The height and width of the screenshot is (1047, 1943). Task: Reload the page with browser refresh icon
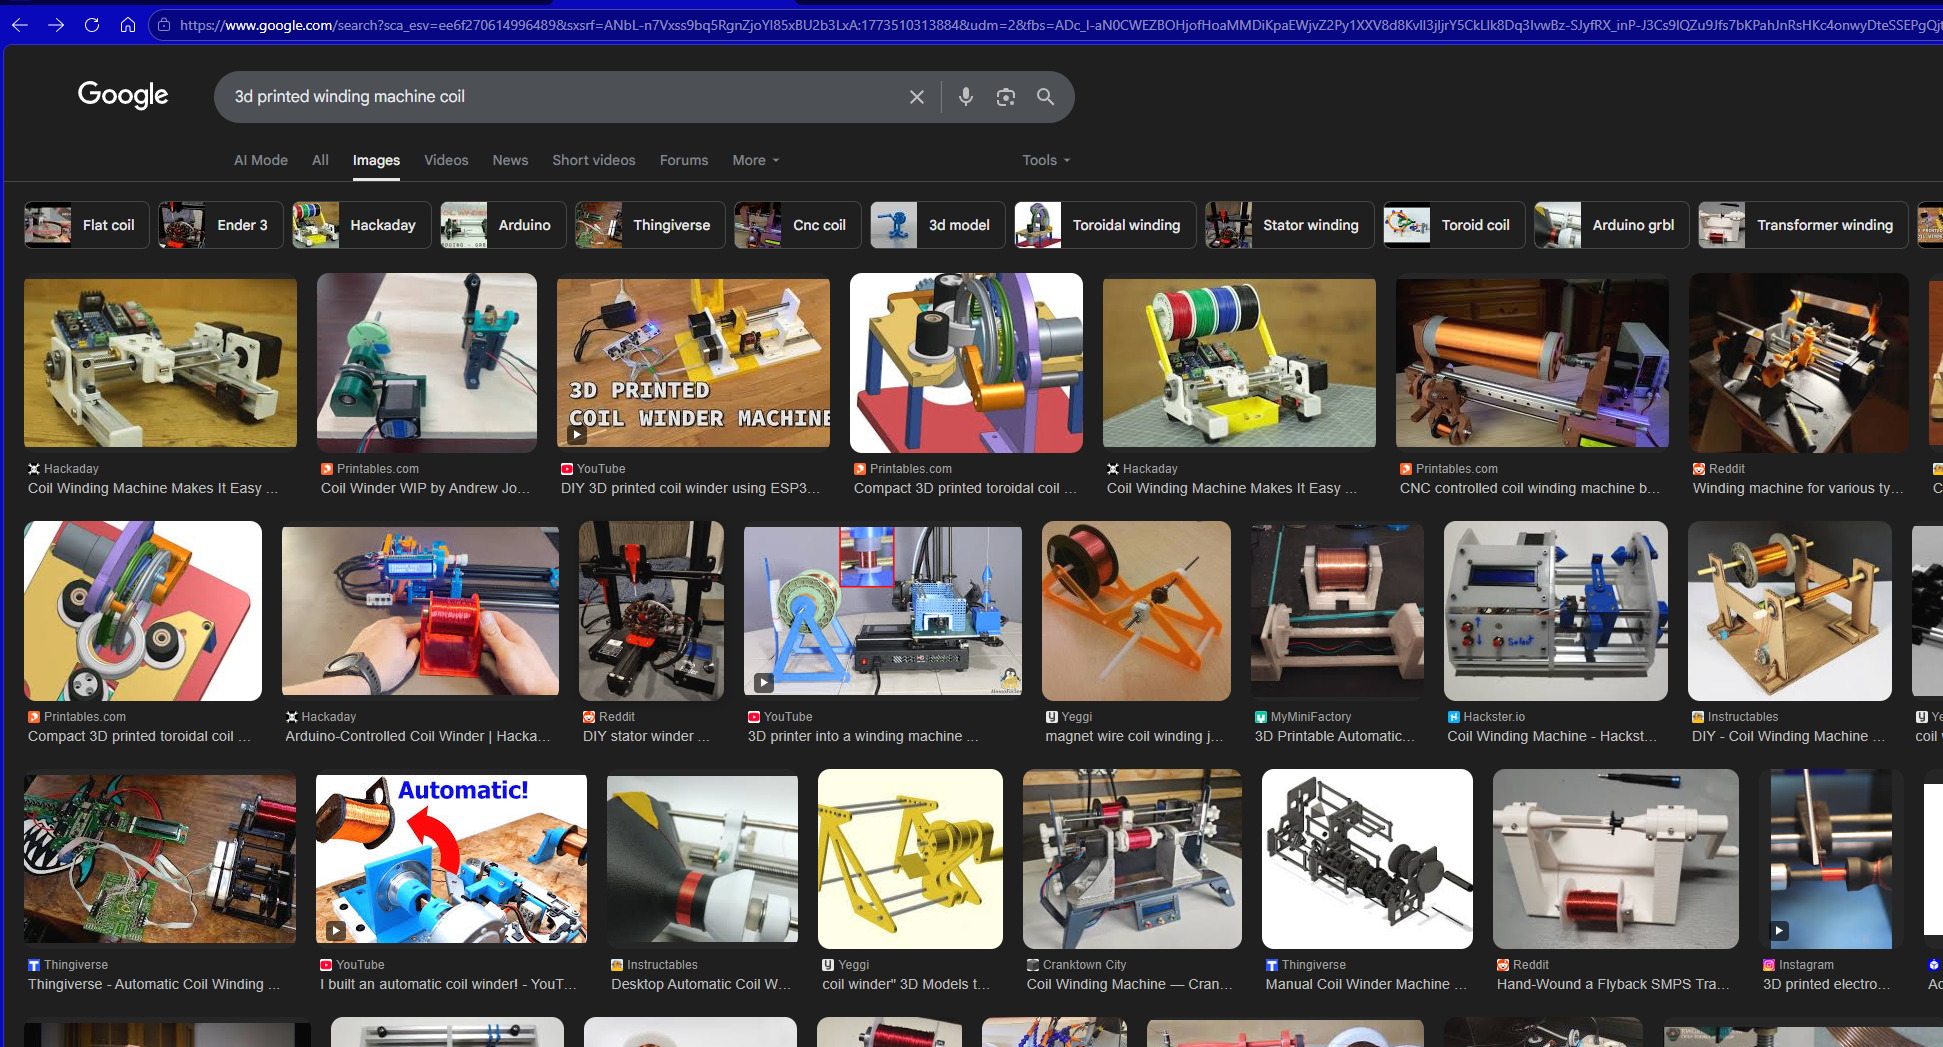[92, 25]
